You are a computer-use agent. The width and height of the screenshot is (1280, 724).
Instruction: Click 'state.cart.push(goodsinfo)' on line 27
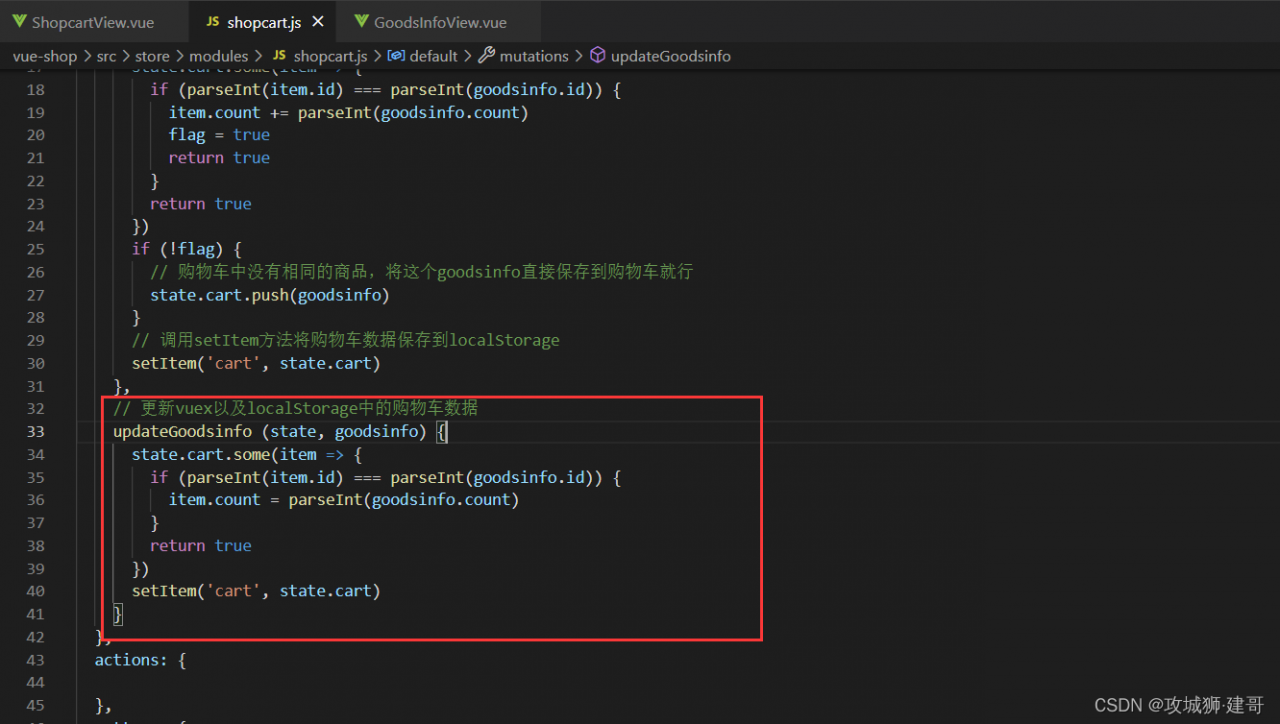tap(270, 295)
